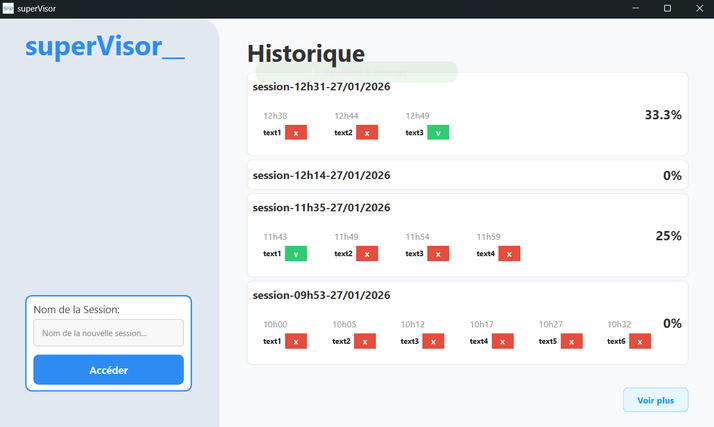This screenshot has height=427, width=714.
Task: Click the text6 label in session-09h53
Action: (616, 341)
